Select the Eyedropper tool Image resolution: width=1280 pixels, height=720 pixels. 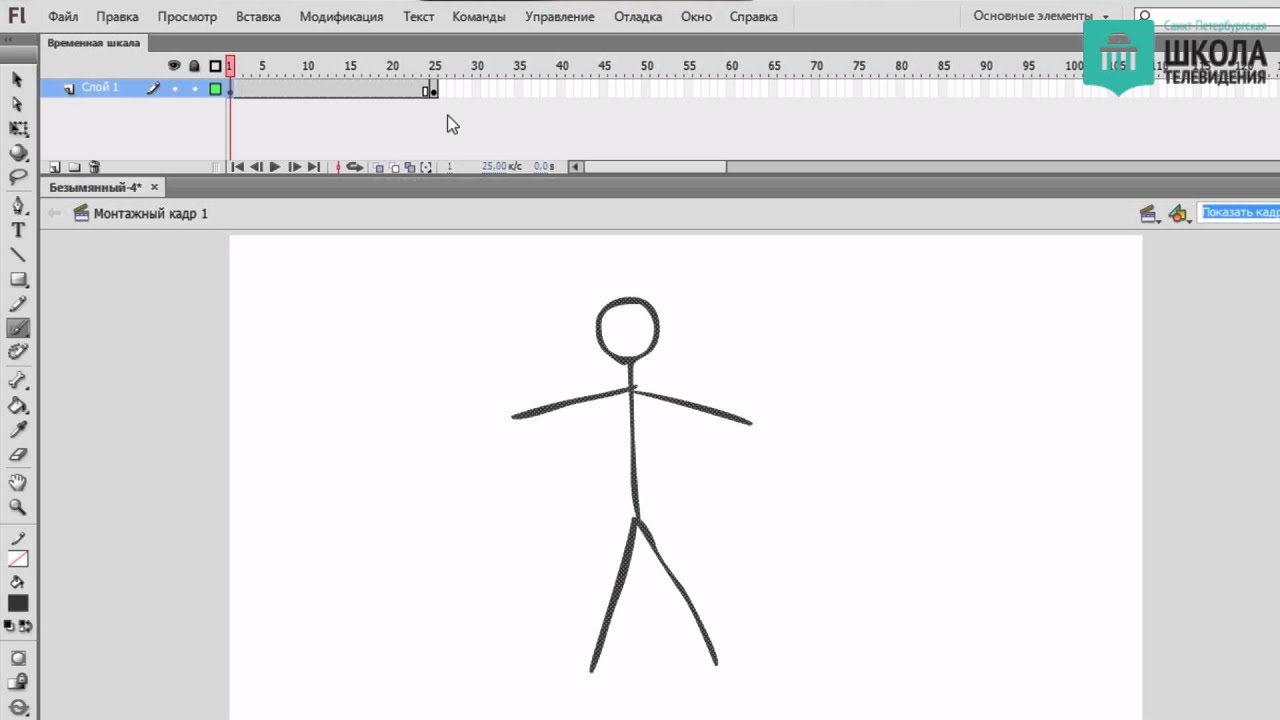pos(18,429)
